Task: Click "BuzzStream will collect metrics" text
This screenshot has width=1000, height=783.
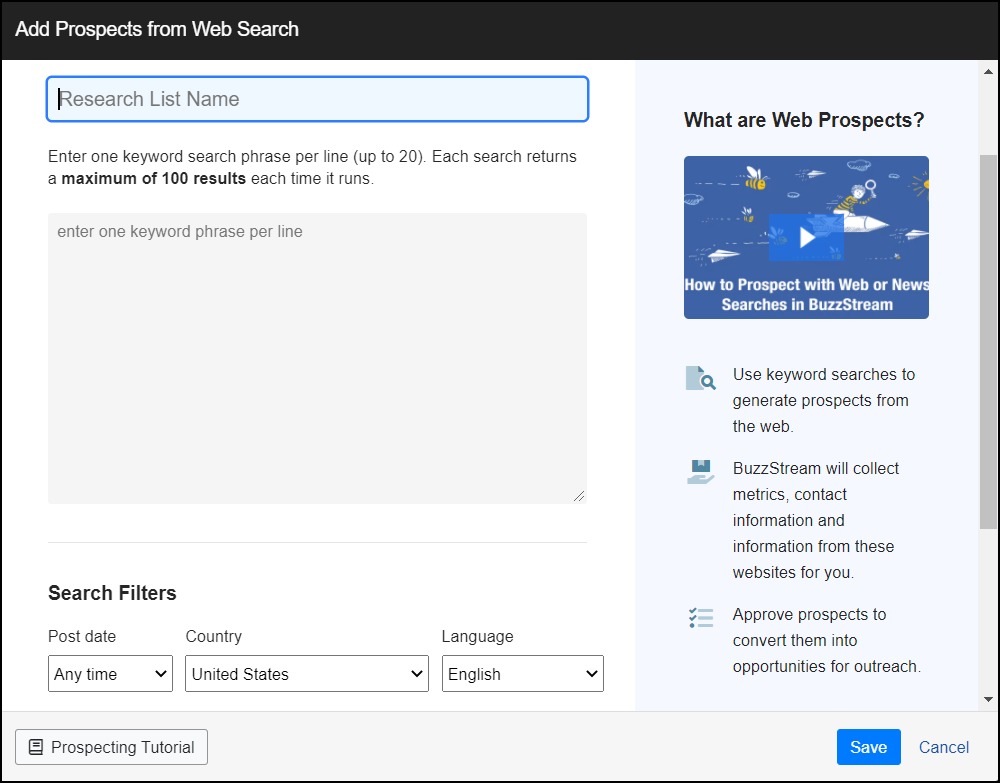Action: (816, 520)
